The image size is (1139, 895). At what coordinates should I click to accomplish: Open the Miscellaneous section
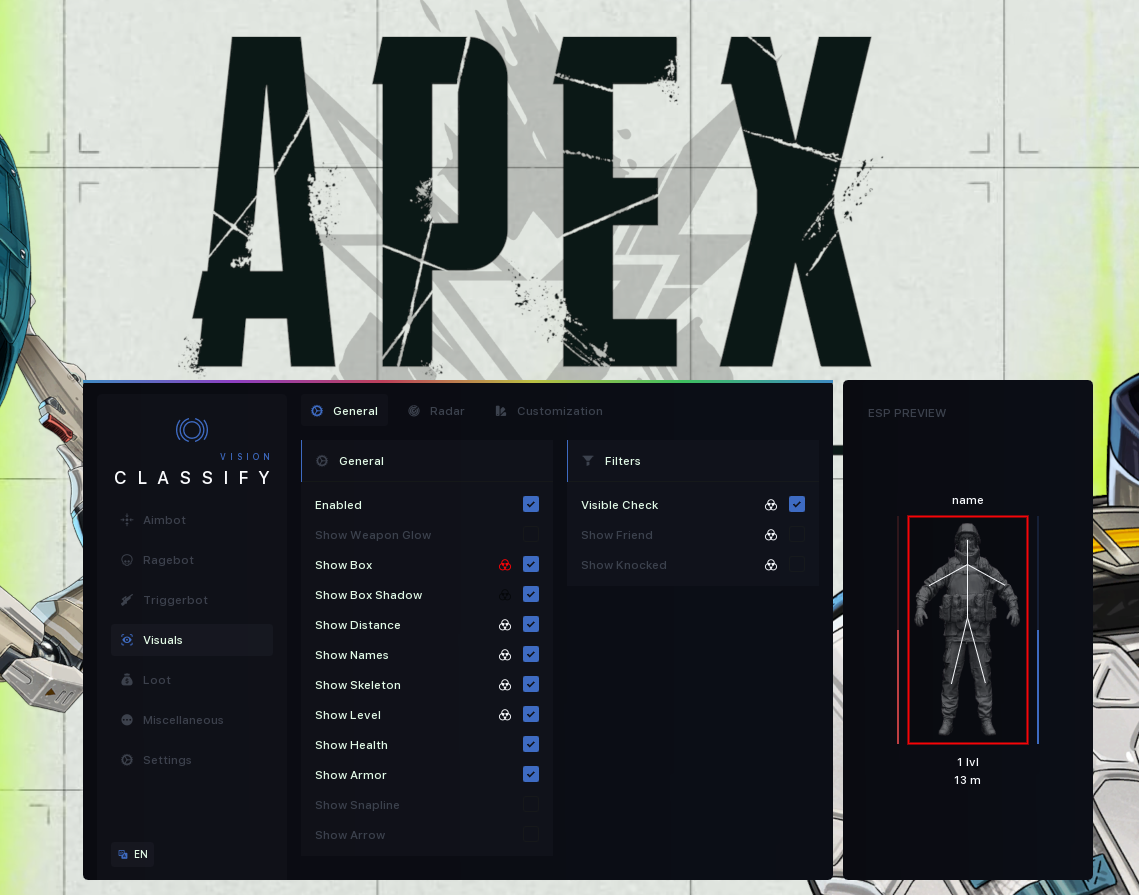click(x=192, y=720)
